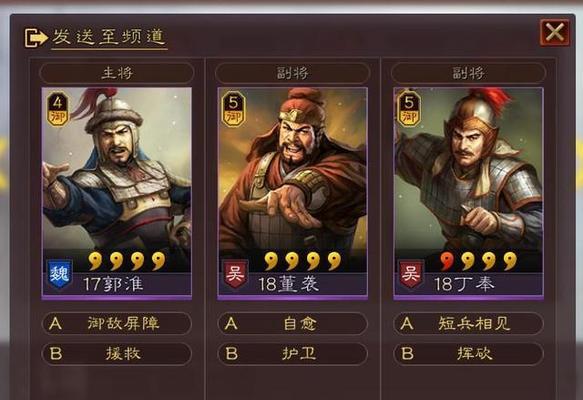The height and width of the screenshot is (400, 583).
Task: Select skill B 援救
Action: click(x=117, y=354)
